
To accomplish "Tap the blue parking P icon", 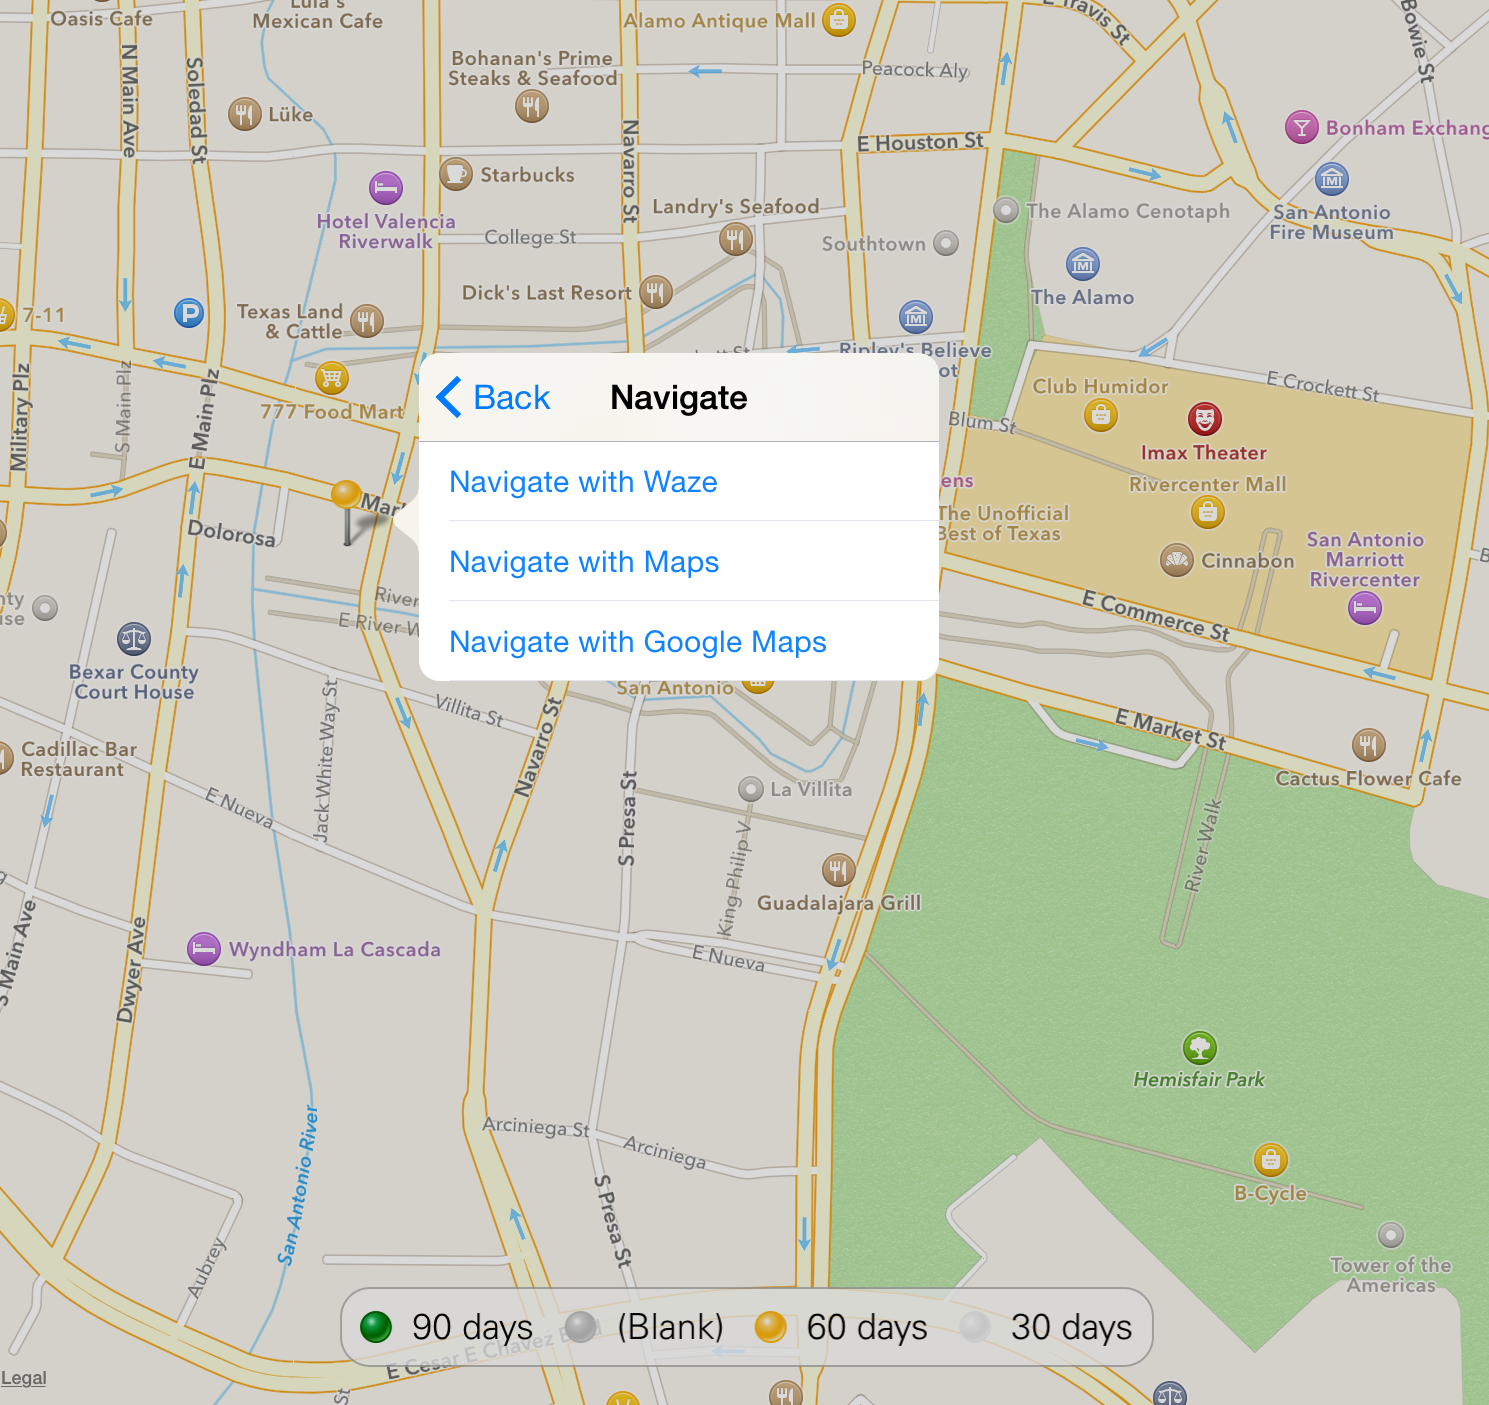I will point(189,313).
